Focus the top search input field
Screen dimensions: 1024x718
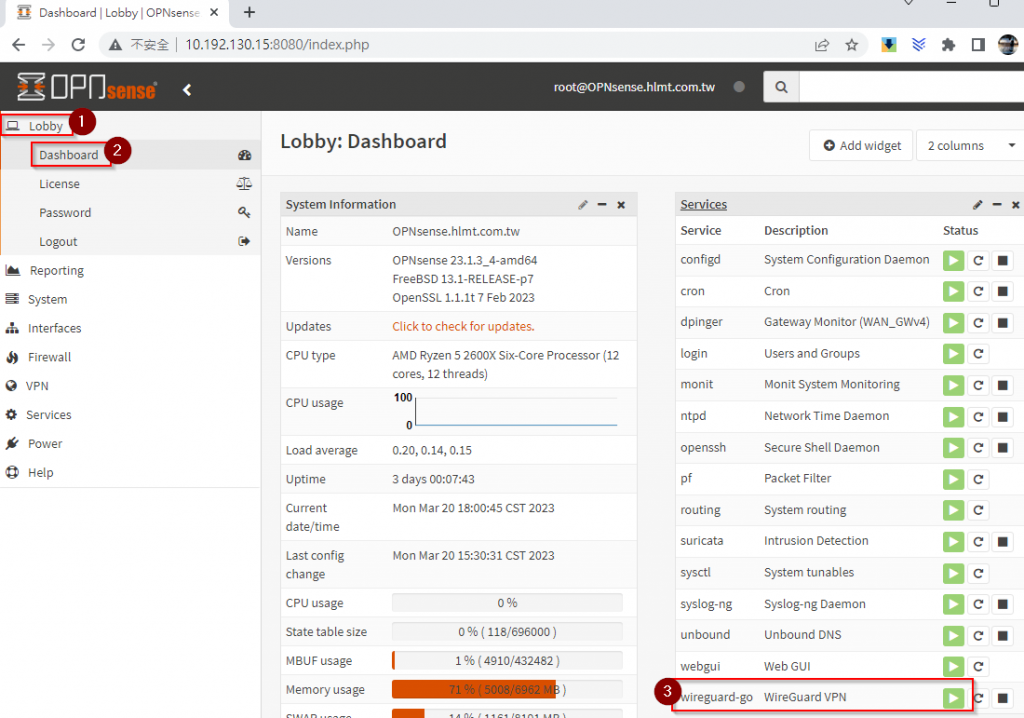pos(911,87)
